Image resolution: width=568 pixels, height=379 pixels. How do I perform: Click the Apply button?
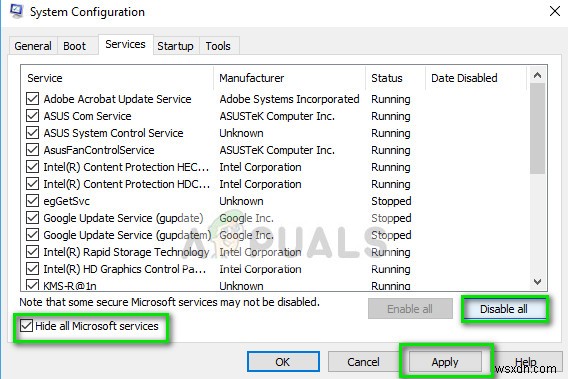pyautogui.click(x=445, y=362)
